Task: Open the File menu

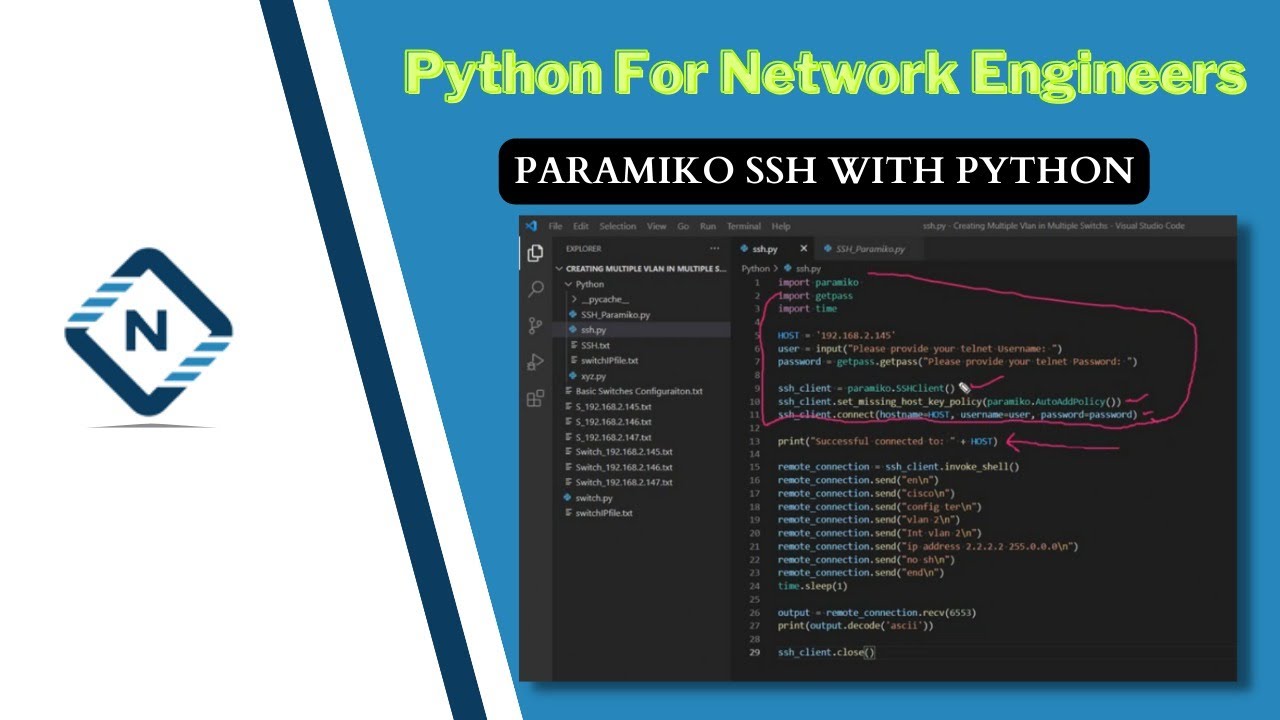Action: pos(555,226)
